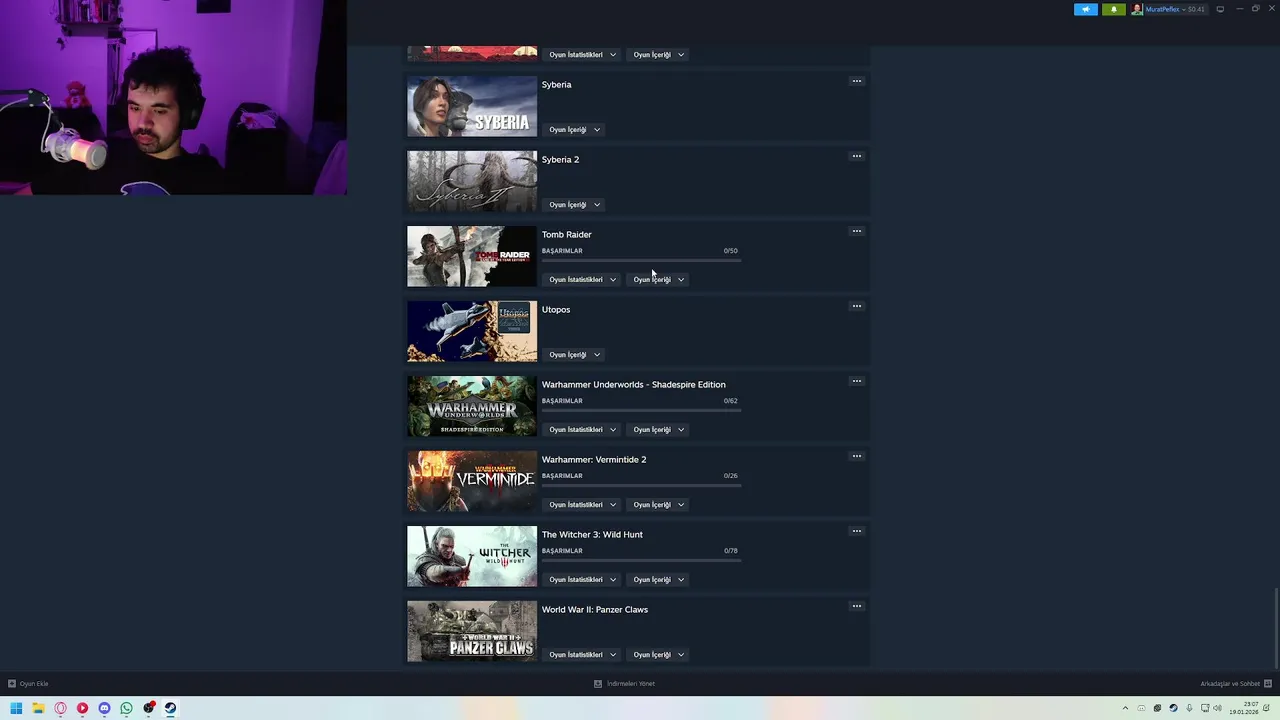This screenshot has height=720, width=1280.
Task: Open Warhammer Underworlds - Shadespire Edition title
Action: pos(633,385)
